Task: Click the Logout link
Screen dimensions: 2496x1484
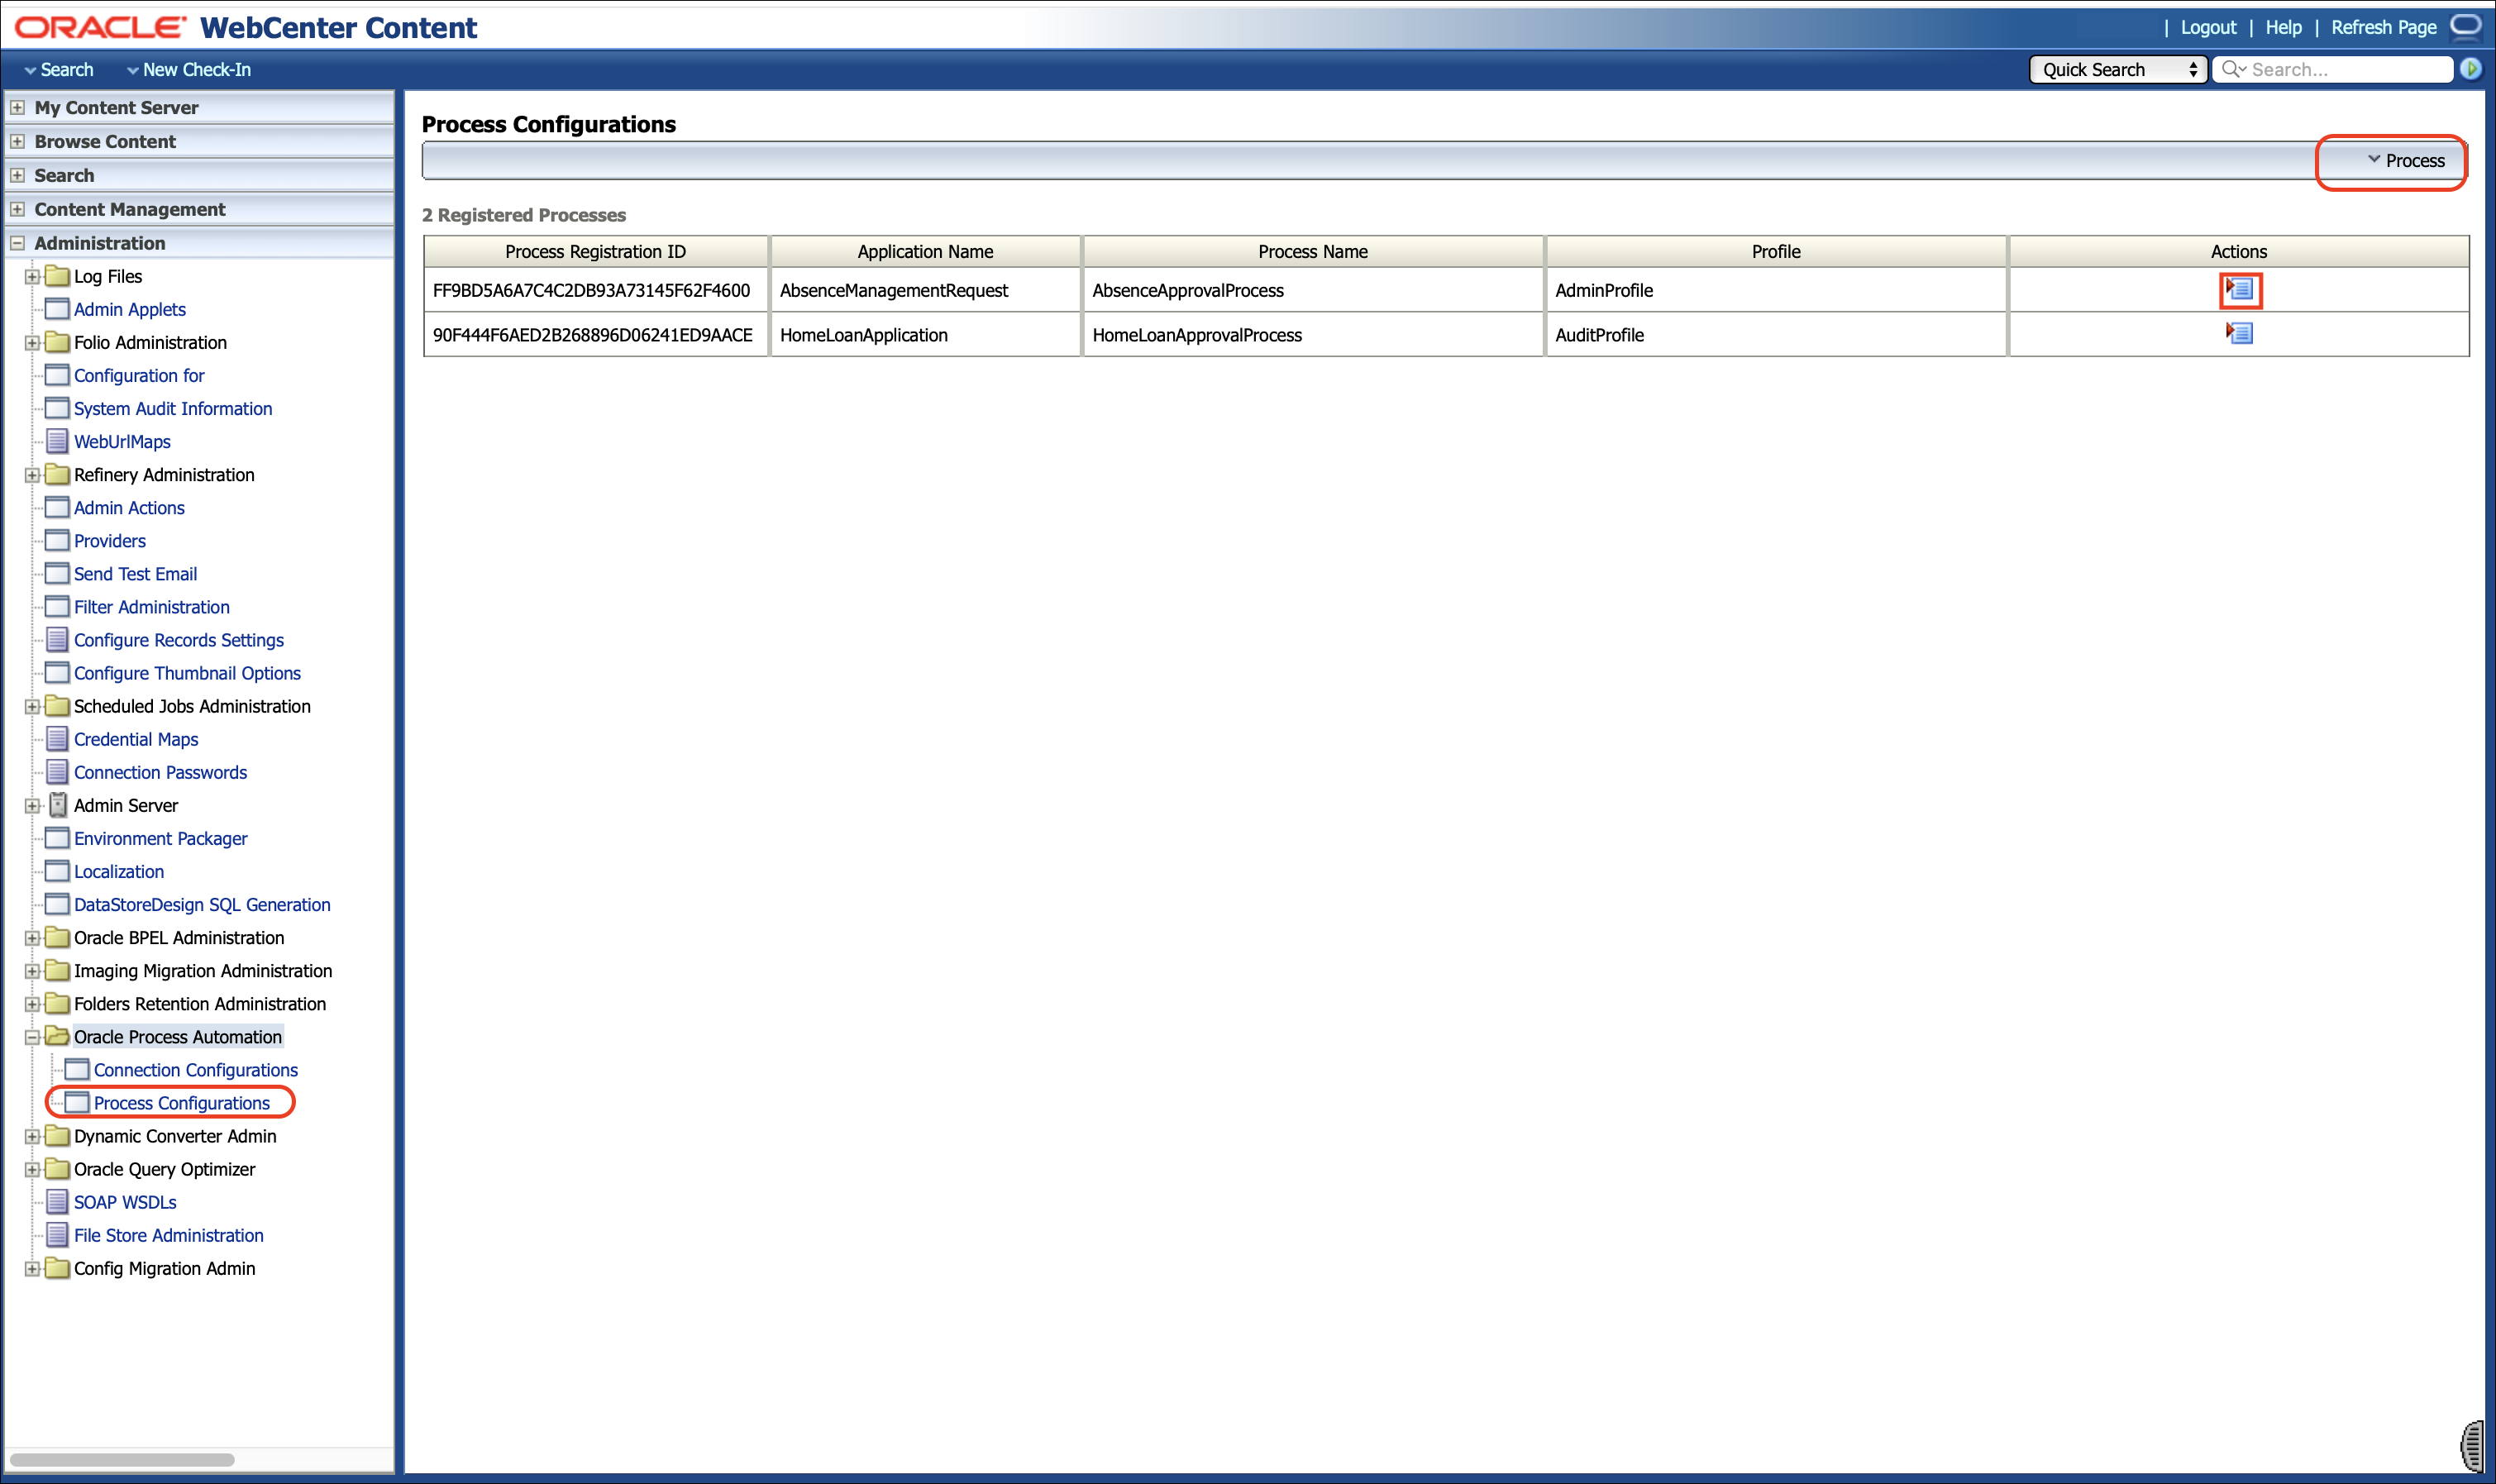Action: pos(2208,27)
